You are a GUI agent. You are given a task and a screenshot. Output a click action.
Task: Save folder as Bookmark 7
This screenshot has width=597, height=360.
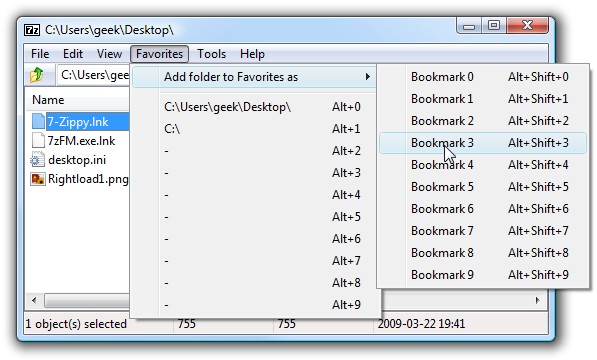coord(483,231)
